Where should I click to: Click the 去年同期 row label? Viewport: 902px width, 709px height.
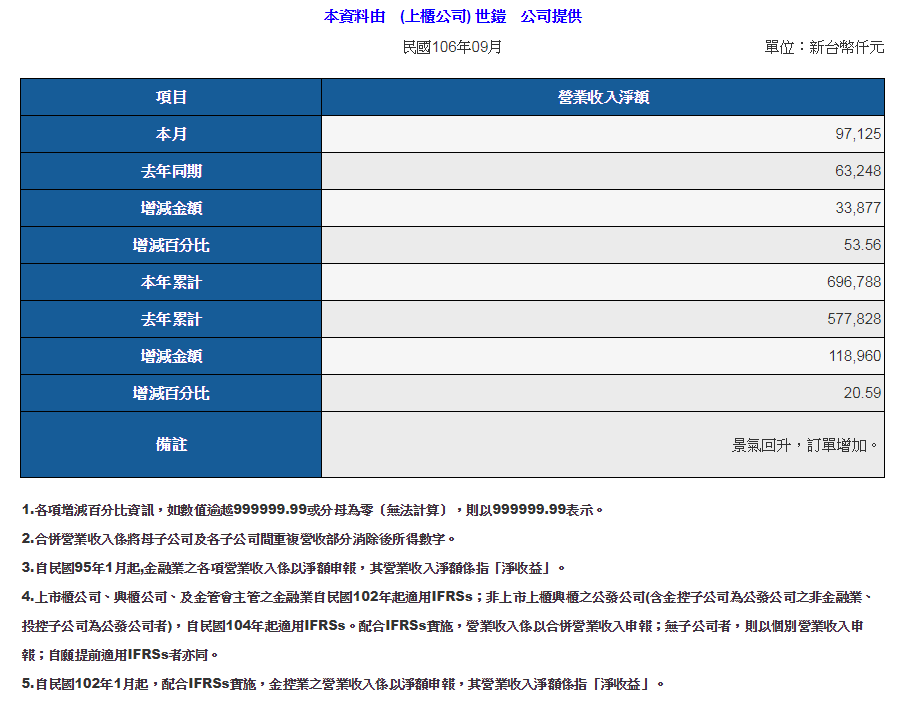[x=171, y=171]
